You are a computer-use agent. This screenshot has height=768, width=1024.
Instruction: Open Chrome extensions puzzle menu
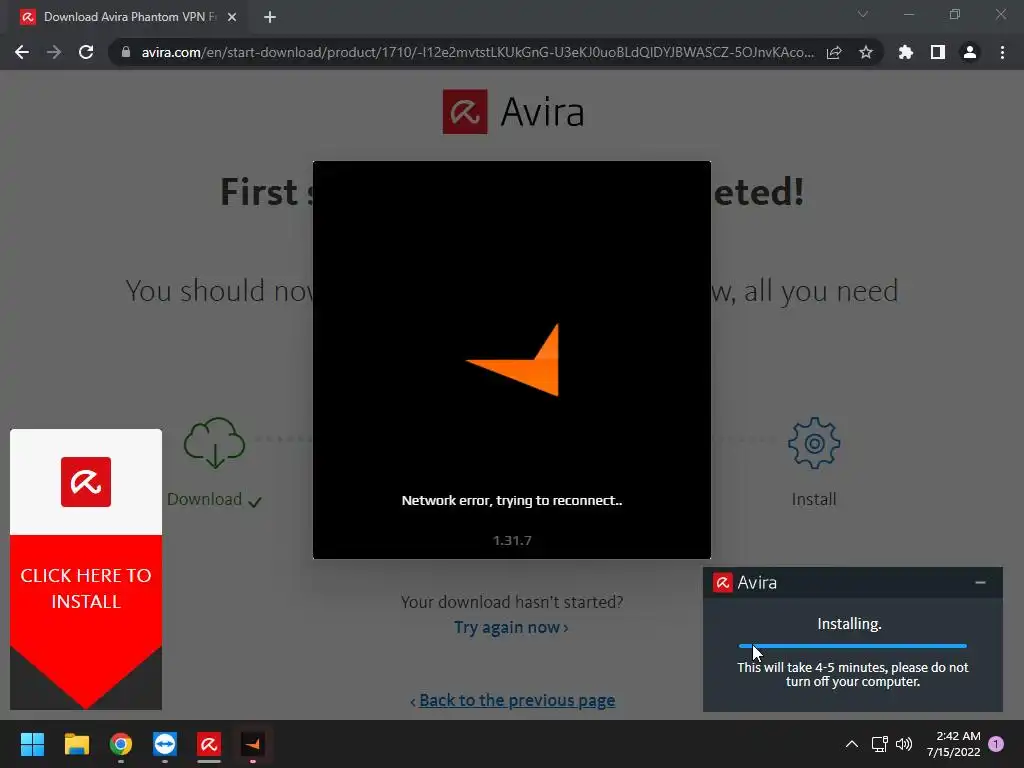[x=906, y=52]
